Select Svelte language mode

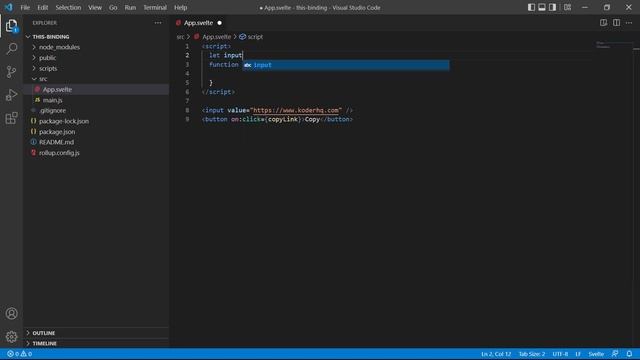coord(596,354)
